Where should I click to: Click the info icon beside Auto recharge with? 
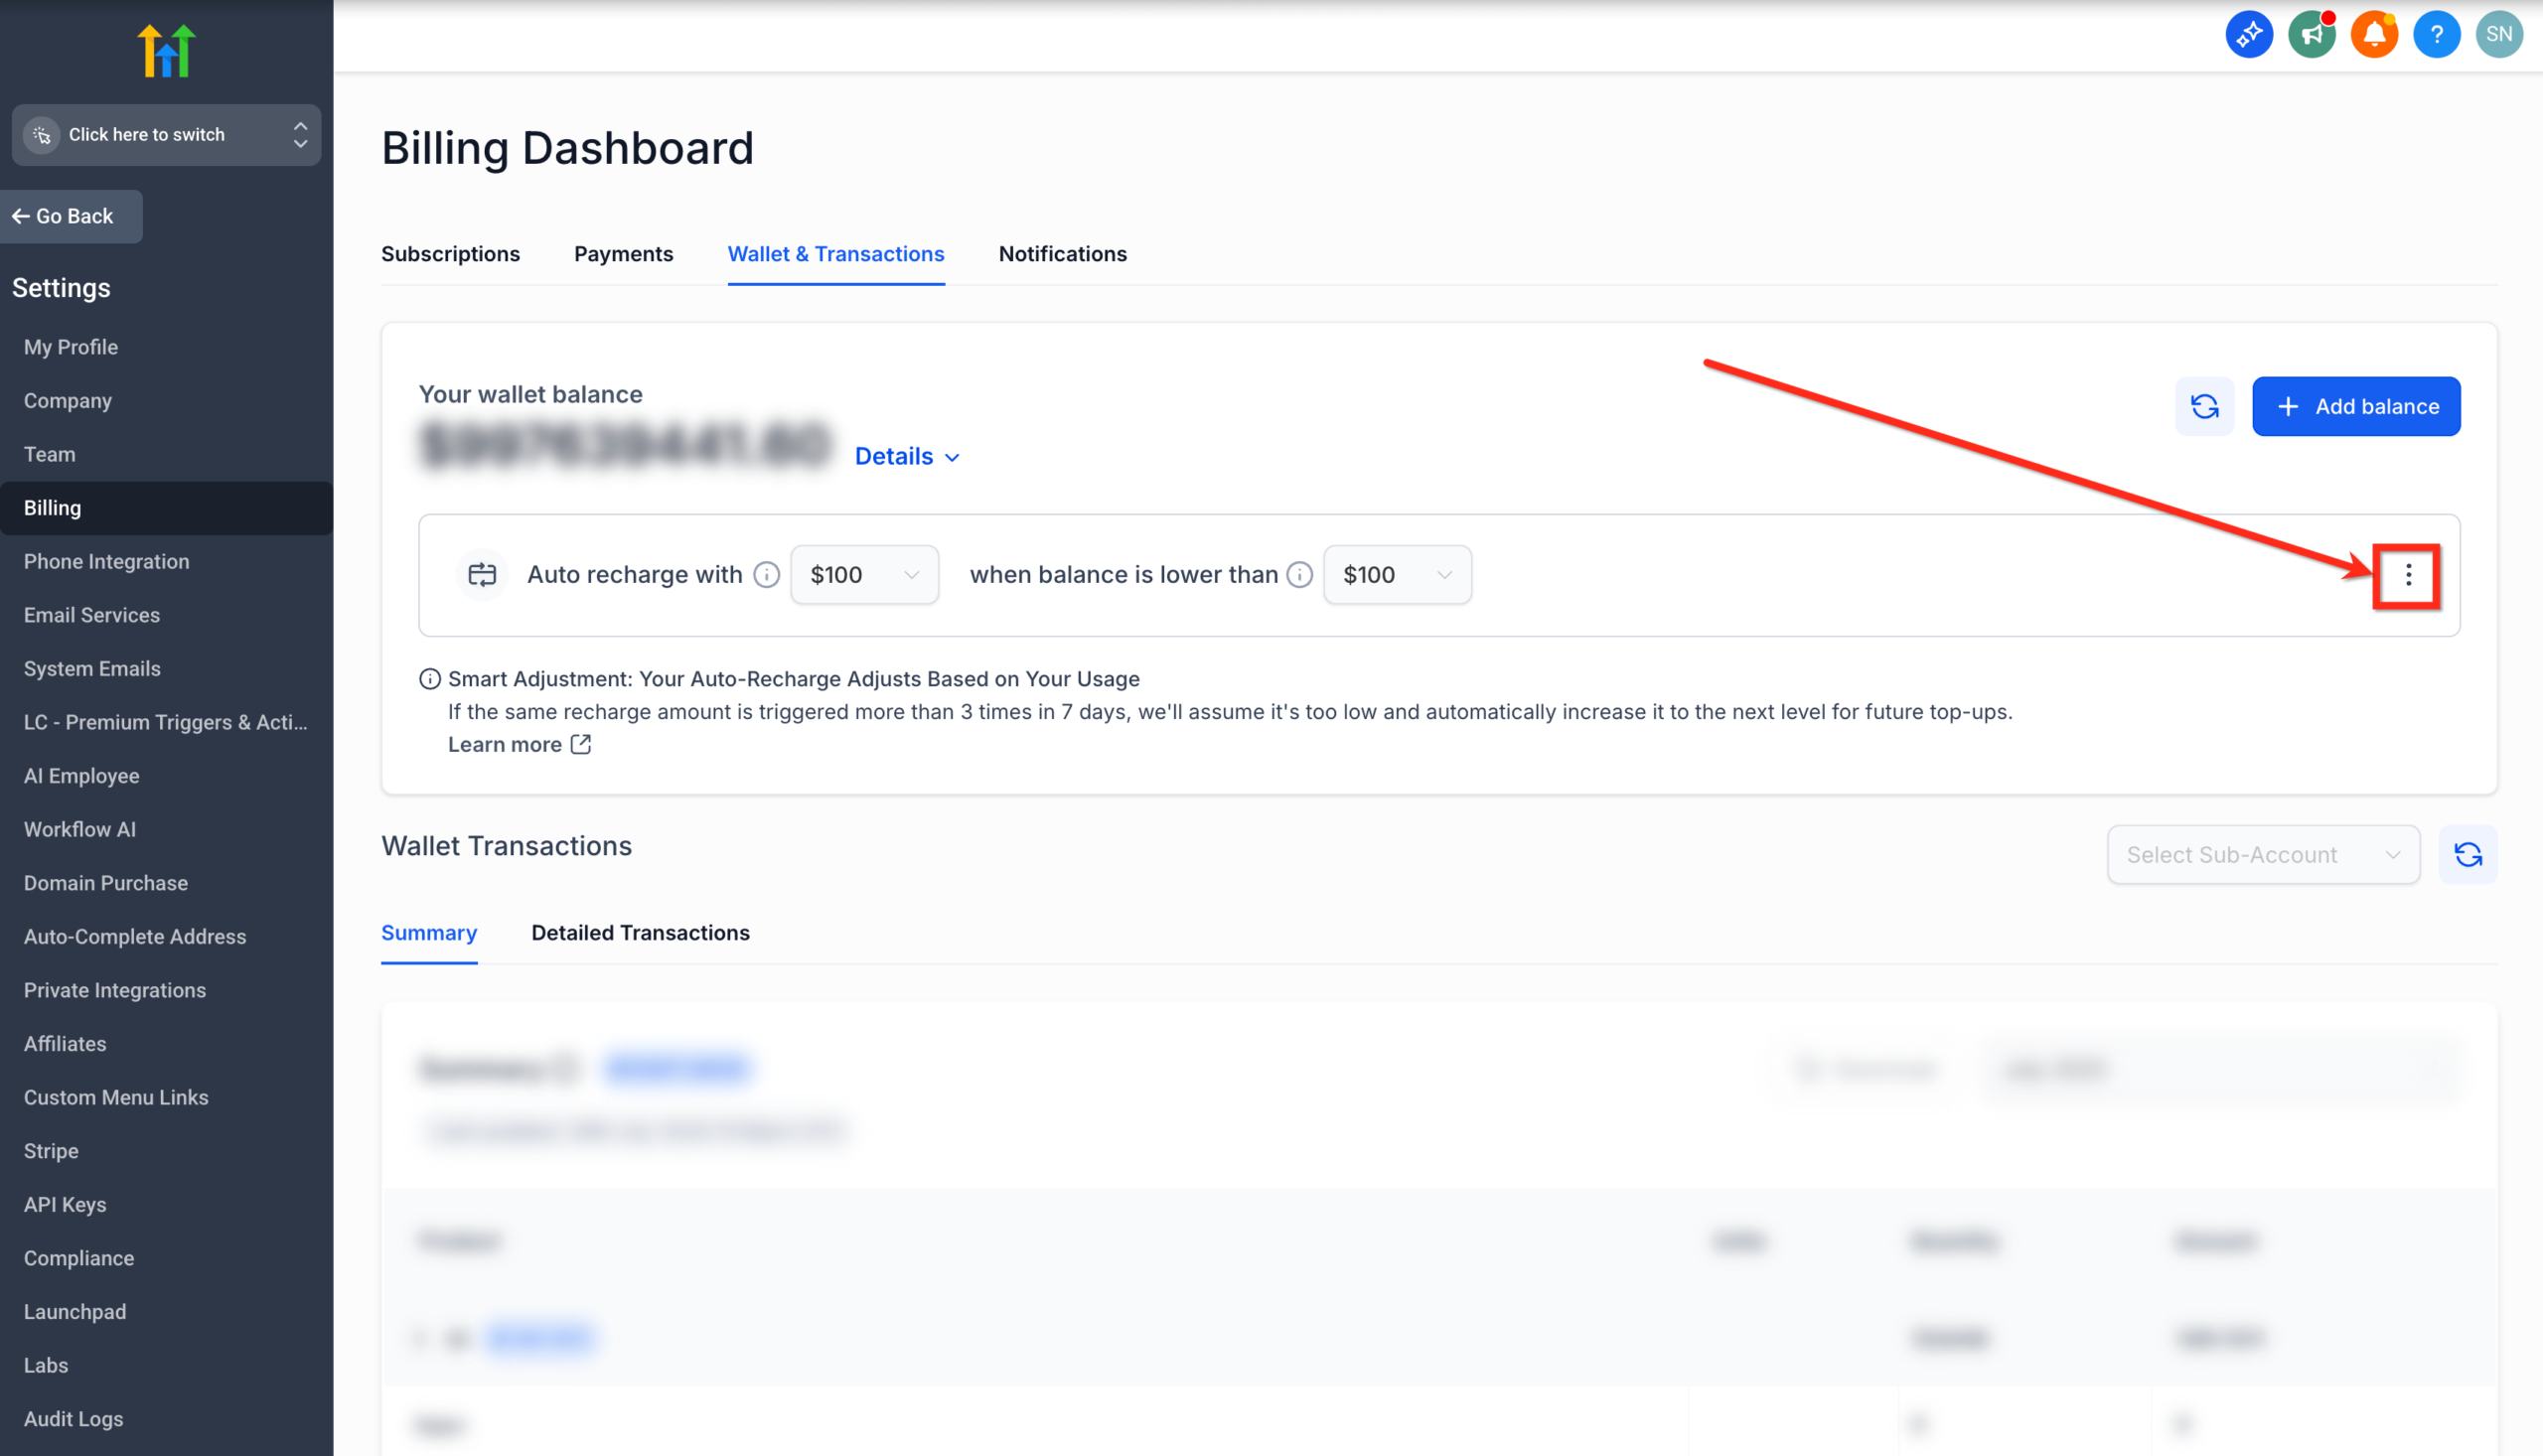[766, 574]
